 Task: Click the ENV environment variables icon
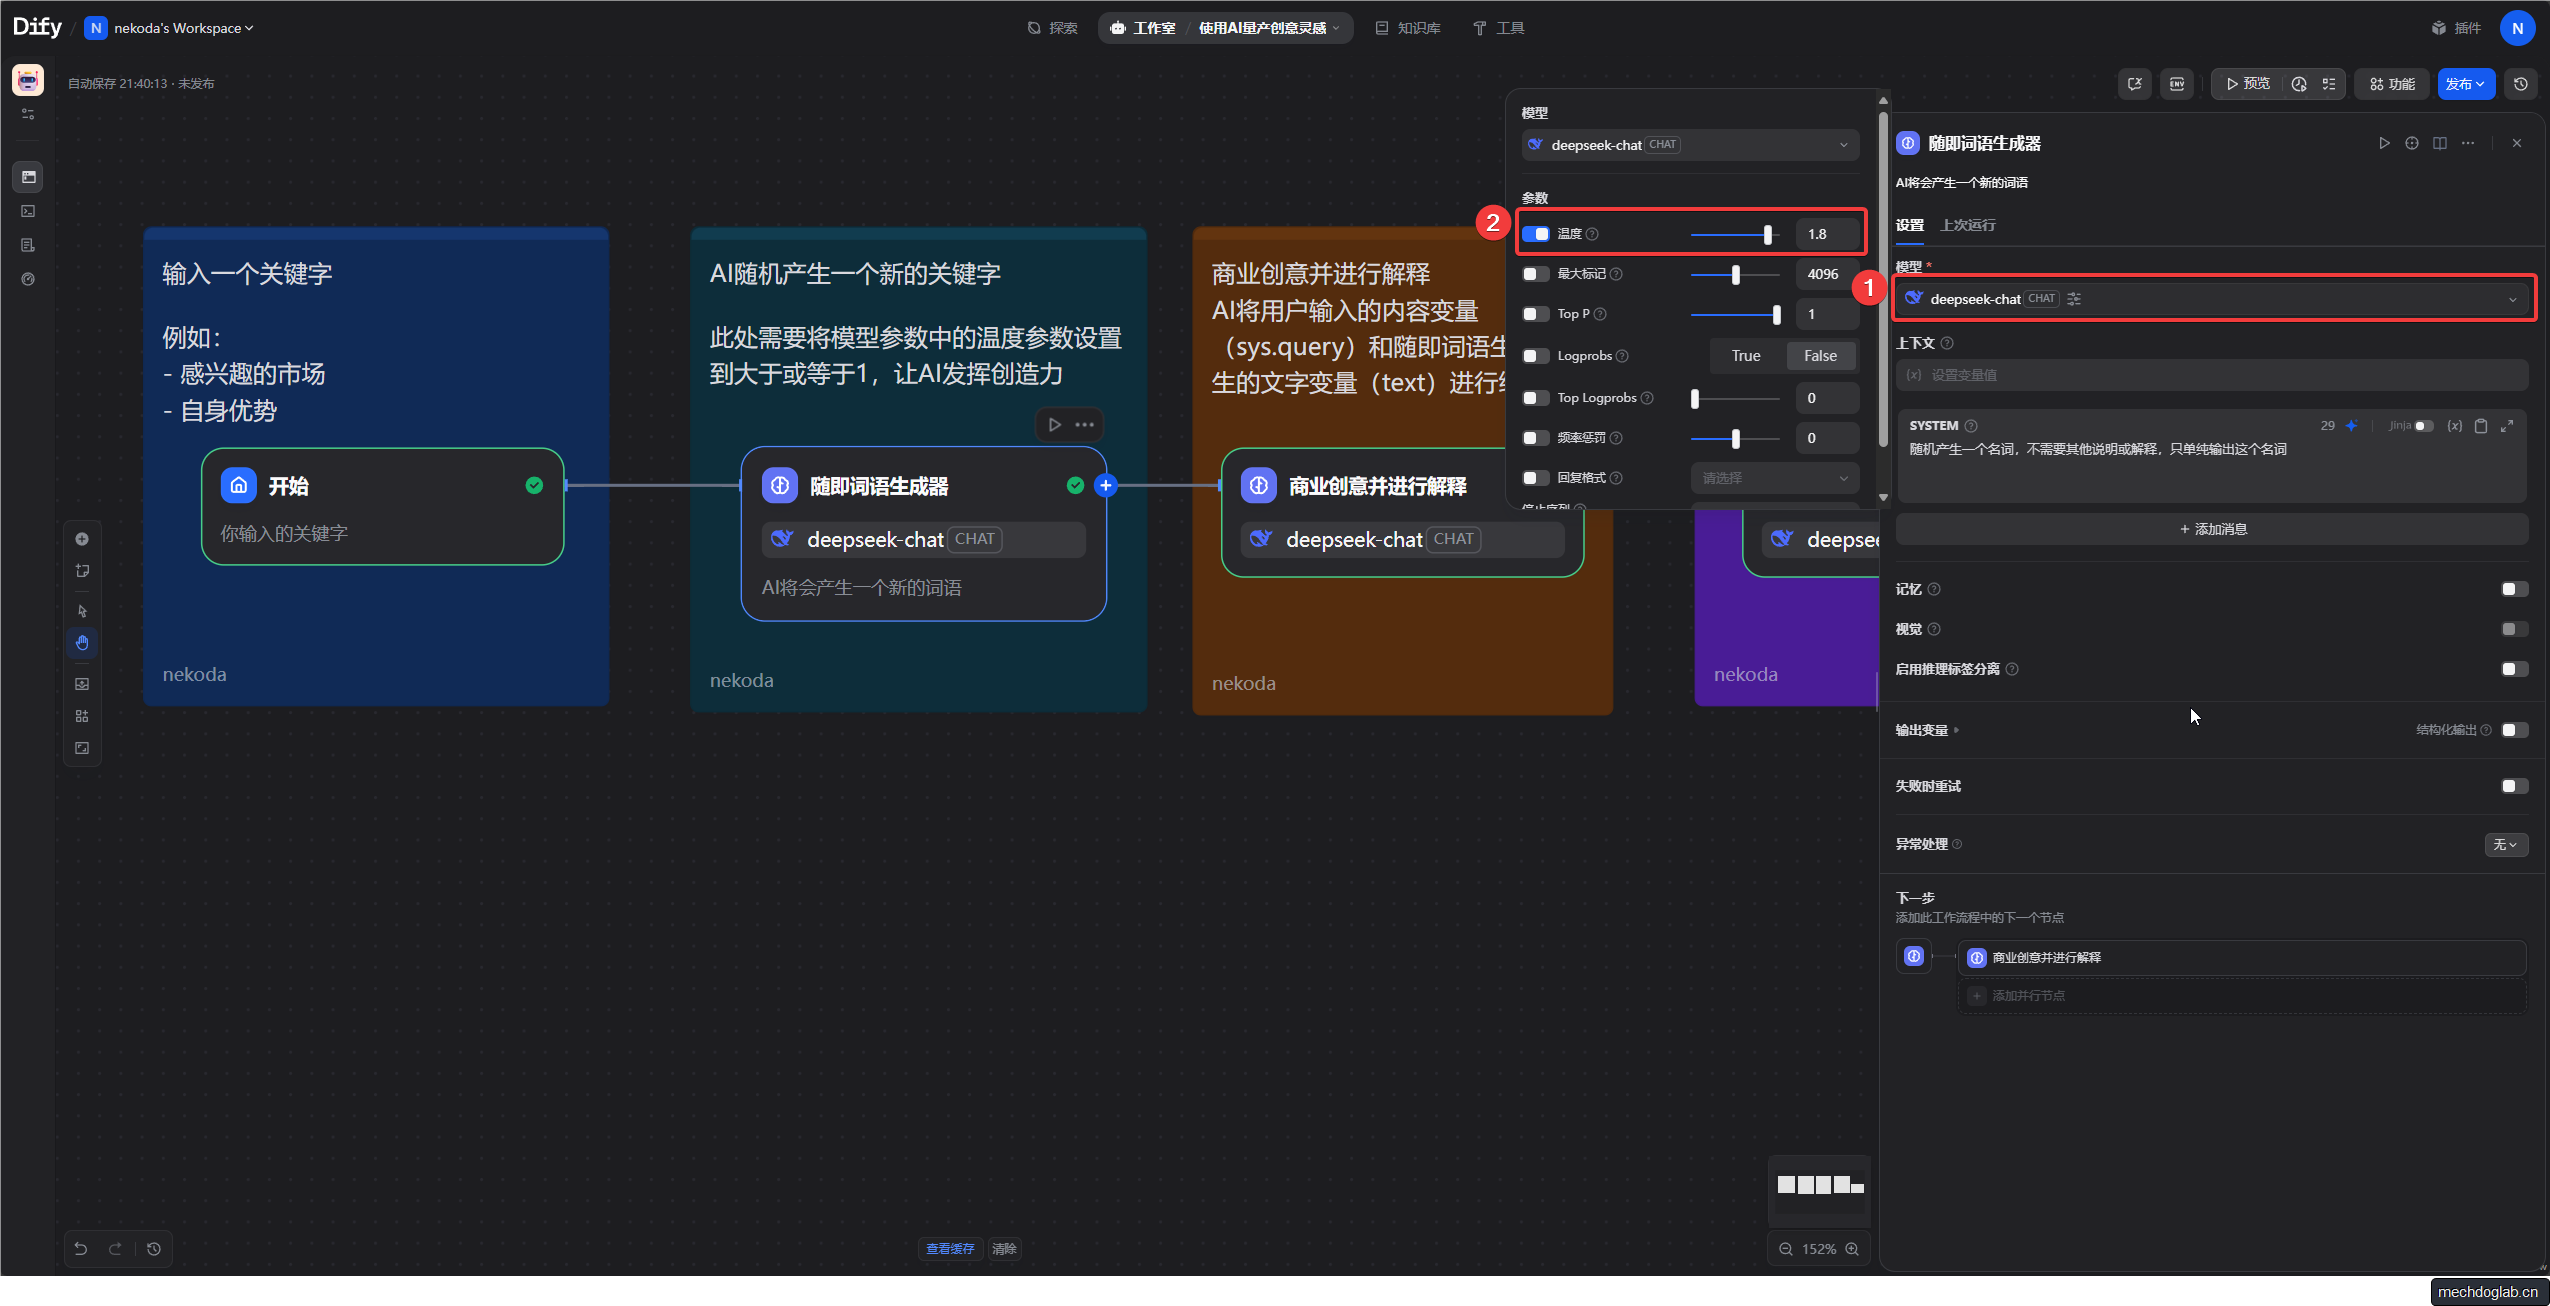pyautogui.click(x=2176, y=84)
